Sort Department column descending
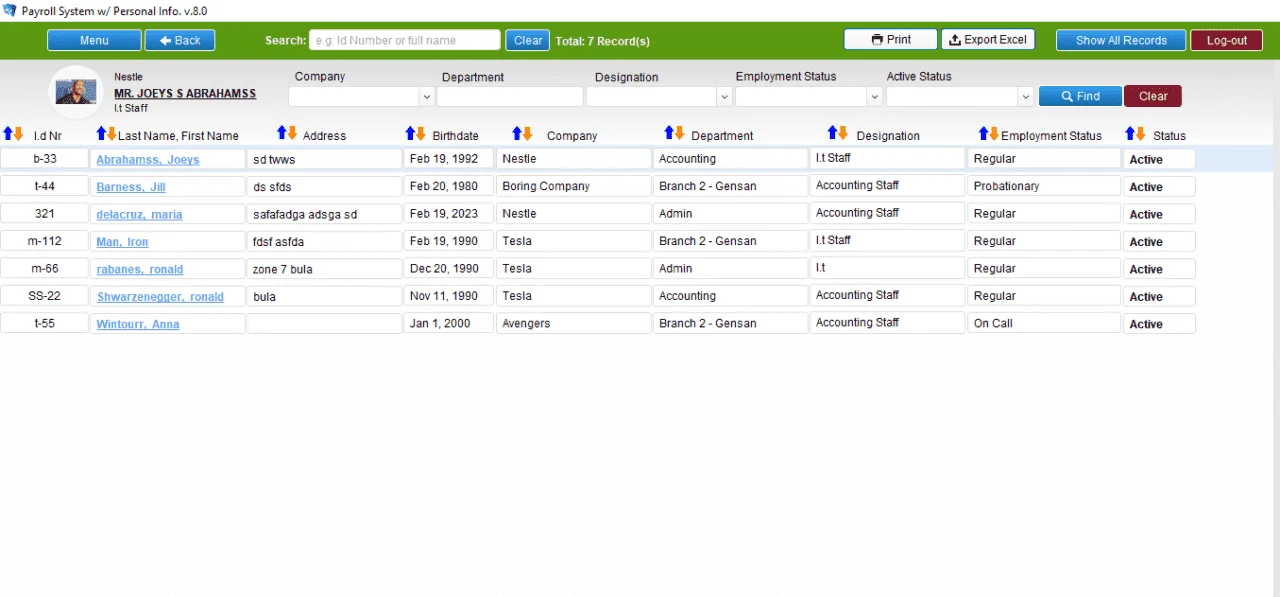 679,133
